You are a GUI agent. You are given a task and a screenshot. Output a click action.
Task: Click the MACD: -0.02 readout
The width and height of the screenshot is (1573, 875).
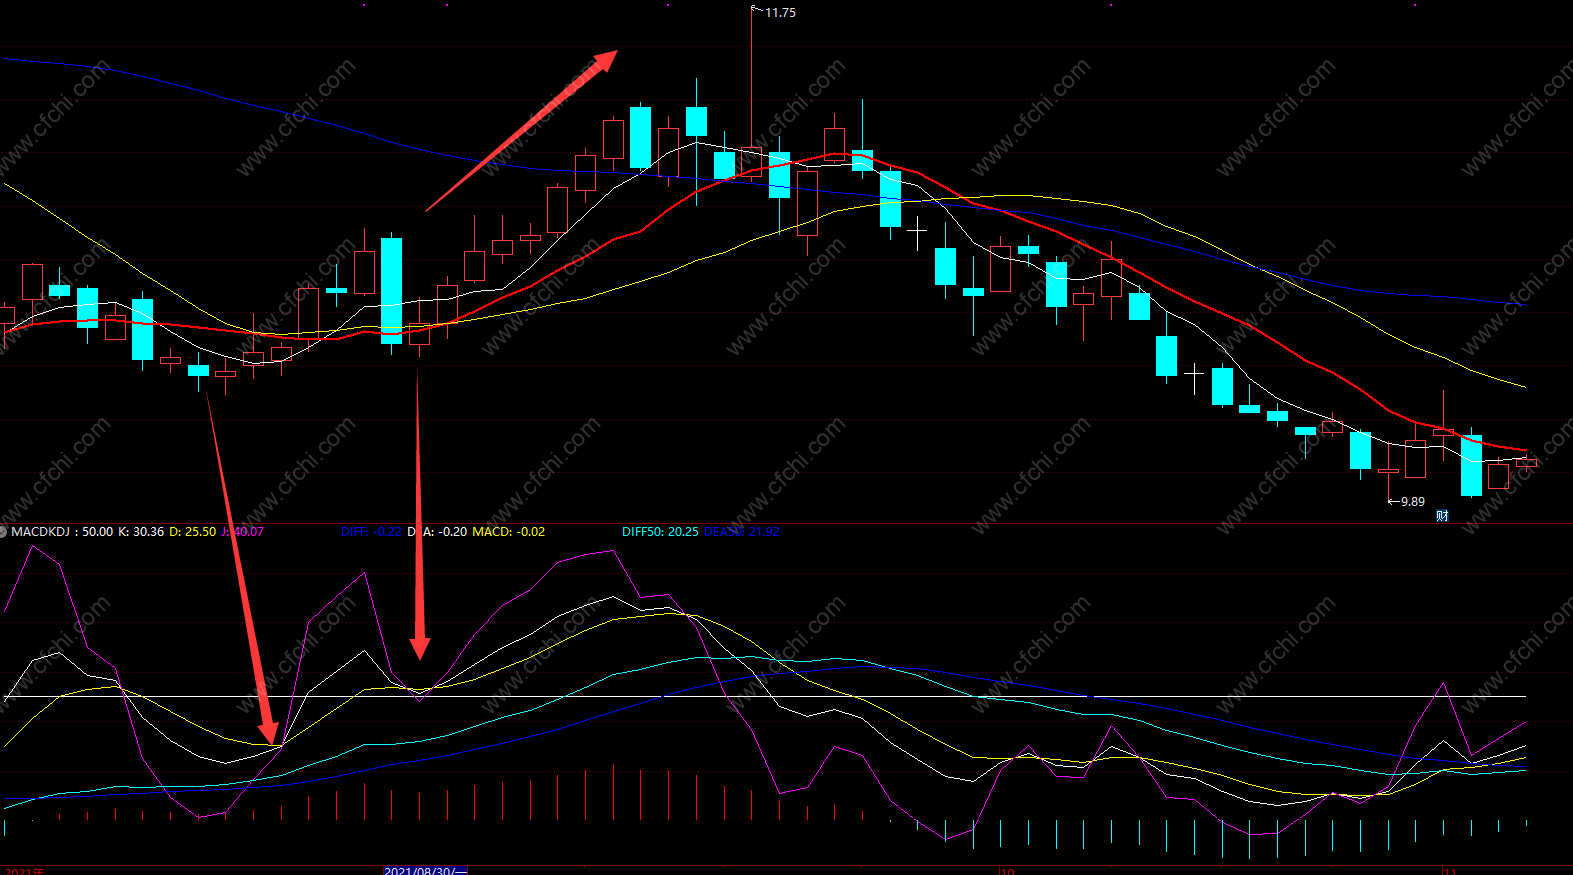tap(508, 532)
